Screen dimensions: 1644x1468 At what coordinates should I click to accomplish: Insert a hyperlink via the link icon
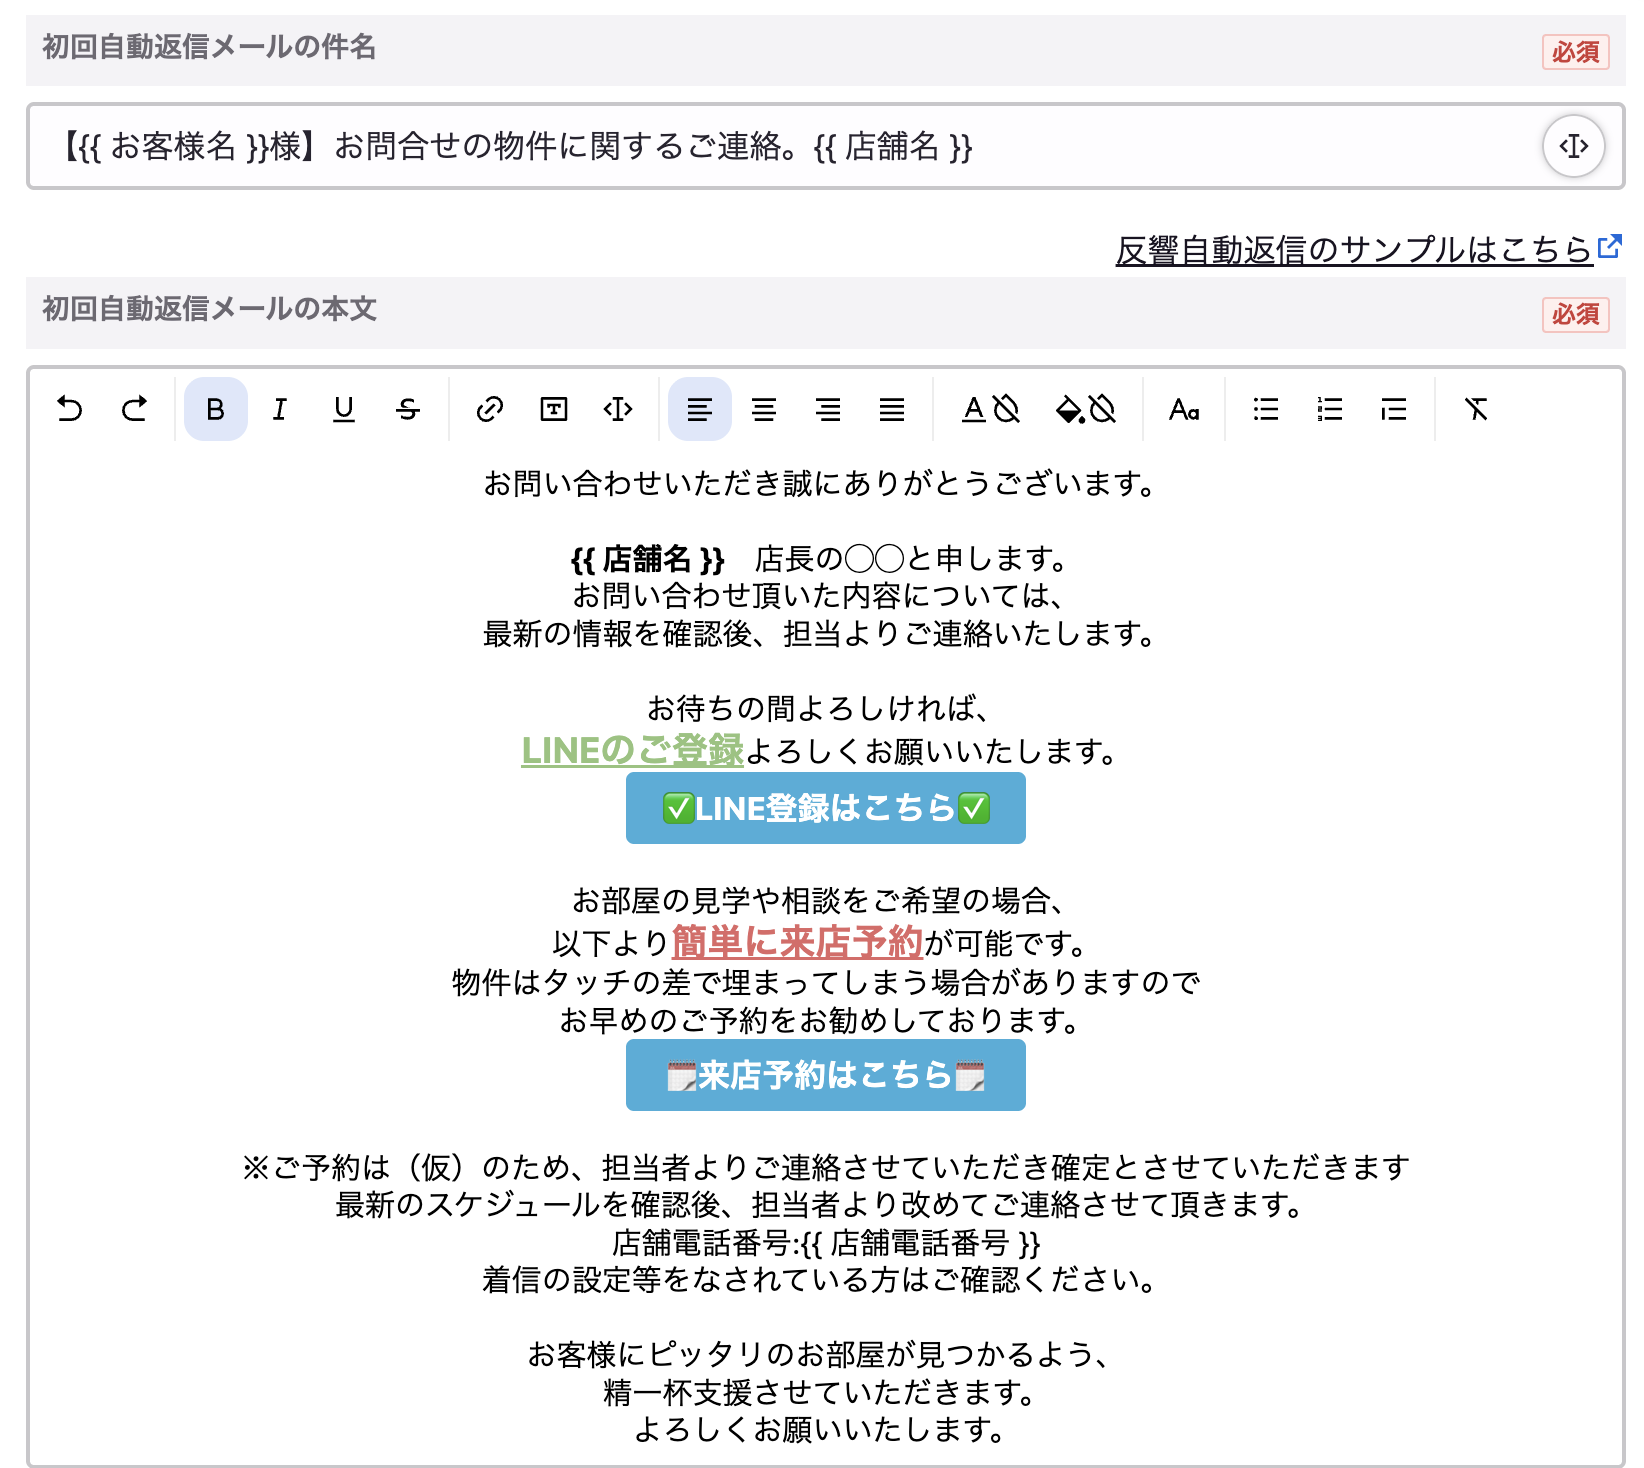(490, 409)
